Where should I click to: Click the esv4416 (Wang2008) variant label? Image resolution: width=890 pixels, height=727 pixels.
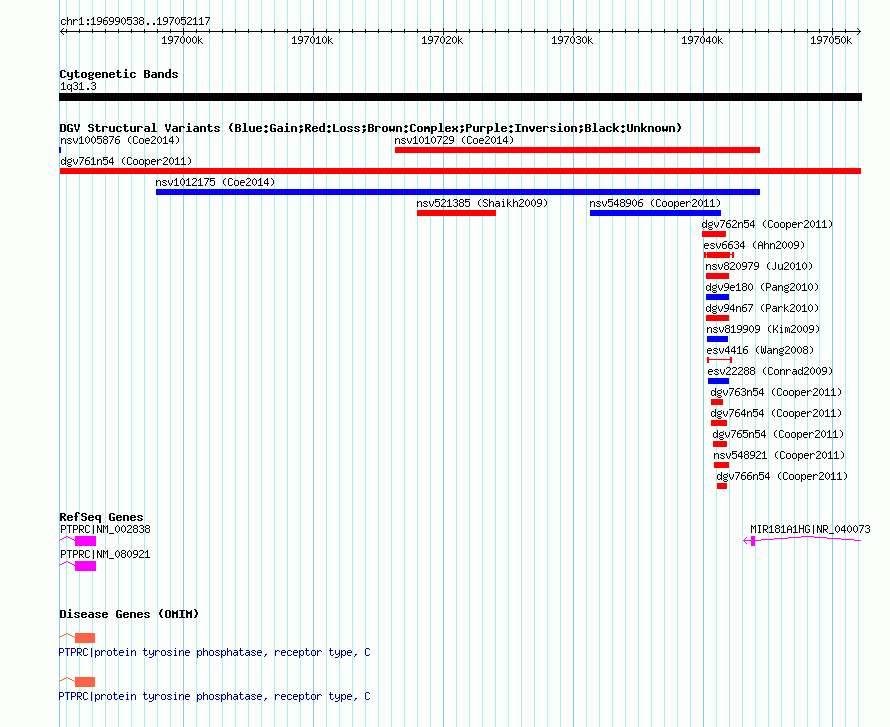pos(760,350)
